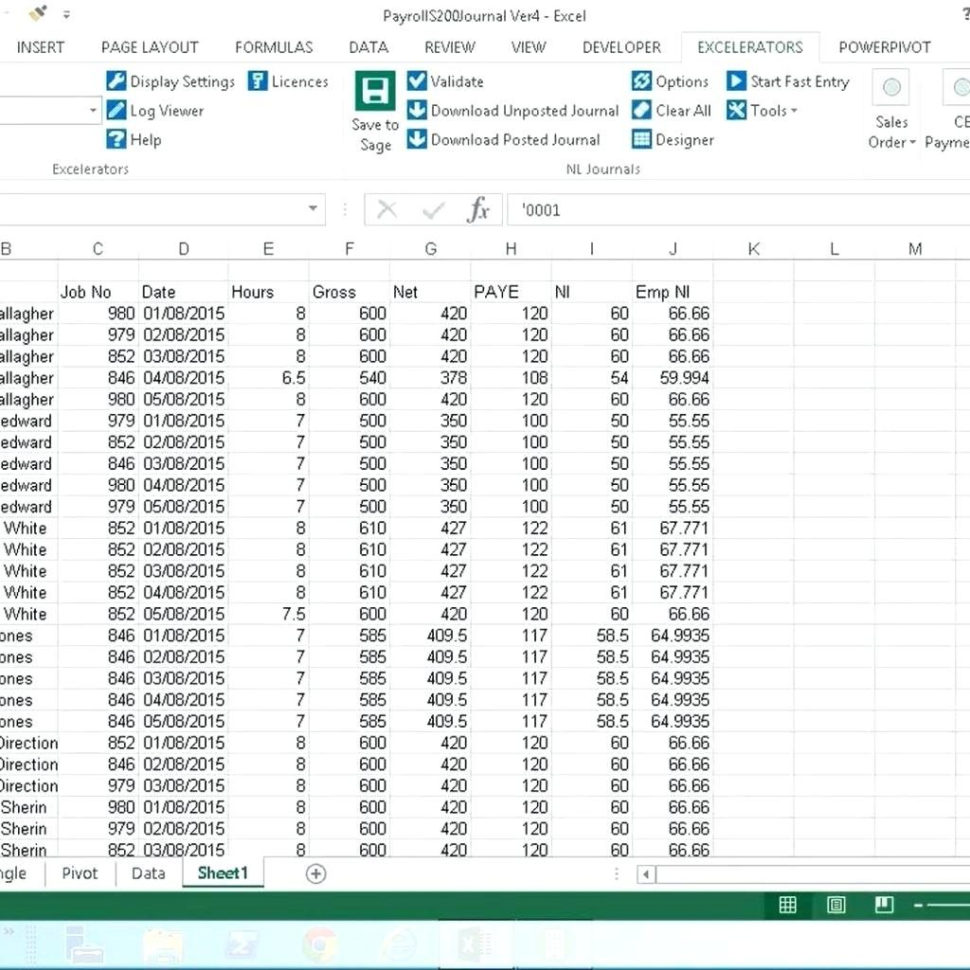Select column C header
Image resolution: width=970 pixels, height=970 pixels.
point(98,249)
